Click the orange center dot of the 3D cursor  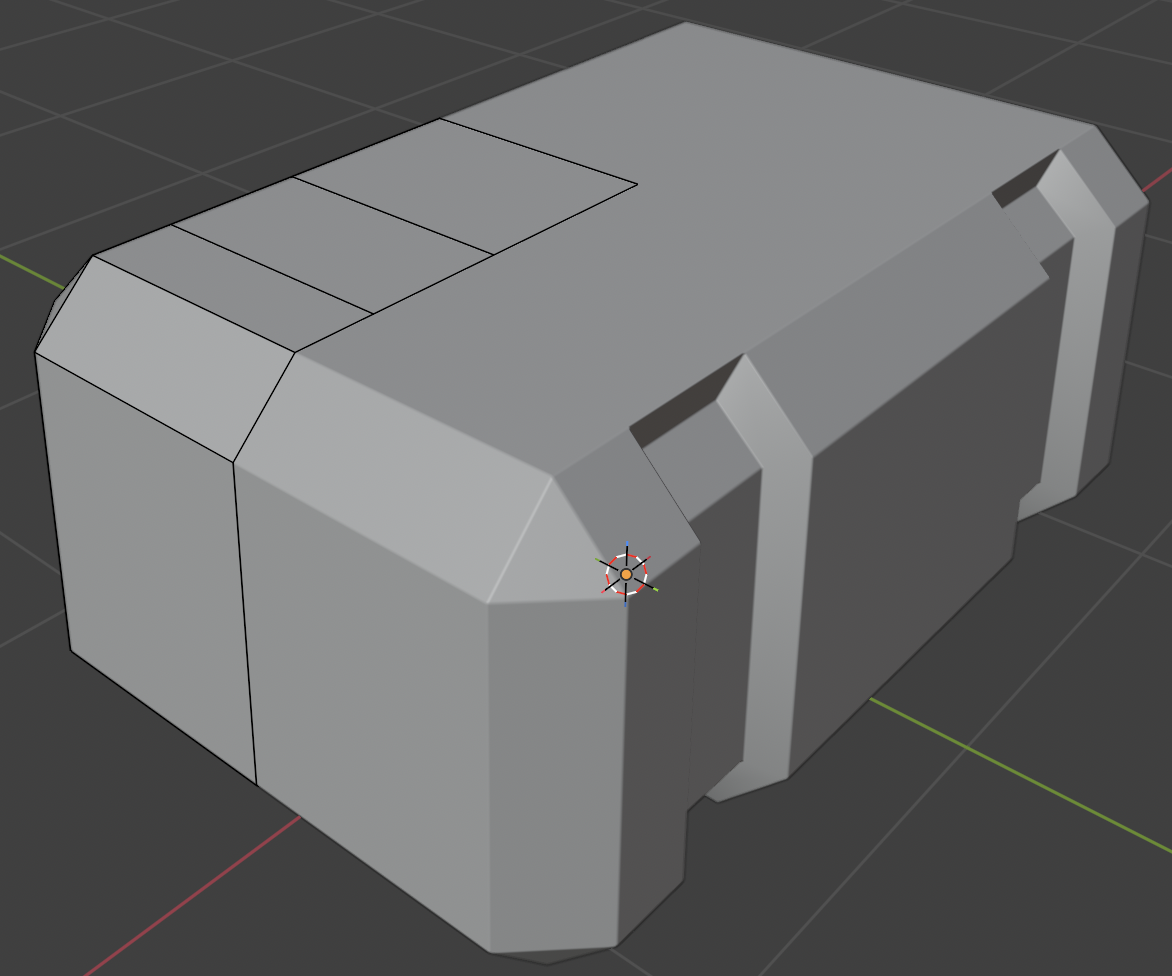point(626,575)
